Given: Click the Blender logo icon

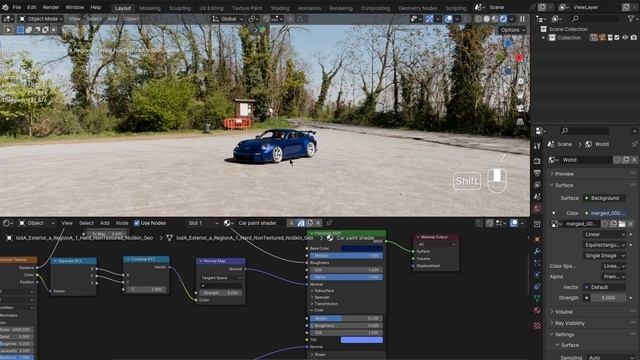Looking at the screenshot, I should [x=5, y=7].
